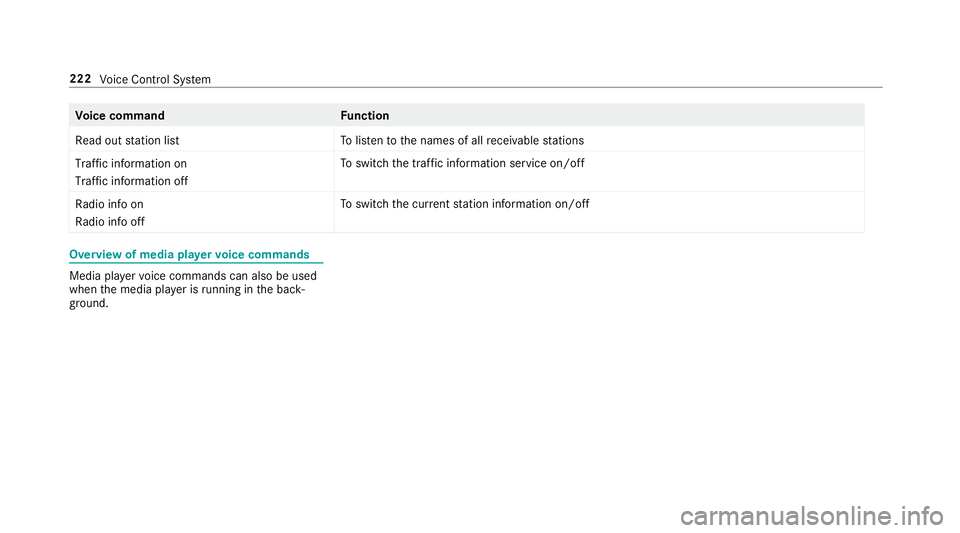Click the teal underline below section heading
The height and width of the screenshot is (533, 960).
pos(196,263)
